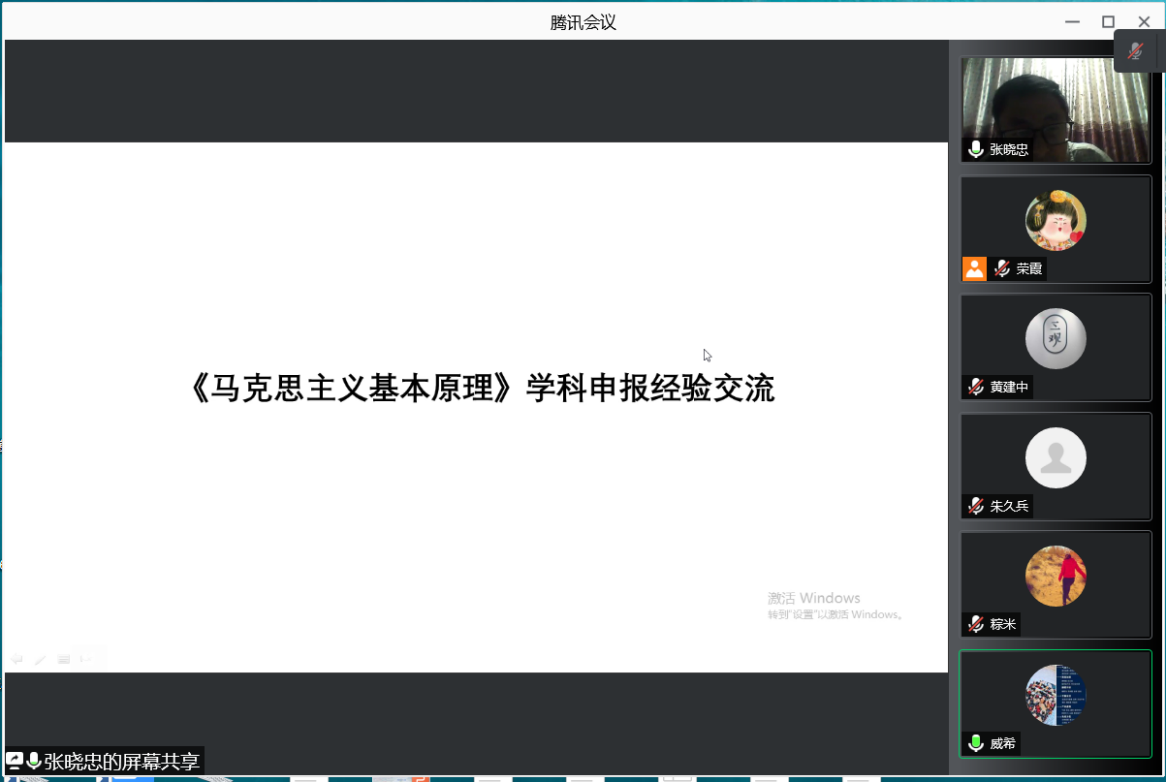This screenshot has height=782, width=1166.
Task: Click the muted microphone icon at top right
Action: [1135, 51]
